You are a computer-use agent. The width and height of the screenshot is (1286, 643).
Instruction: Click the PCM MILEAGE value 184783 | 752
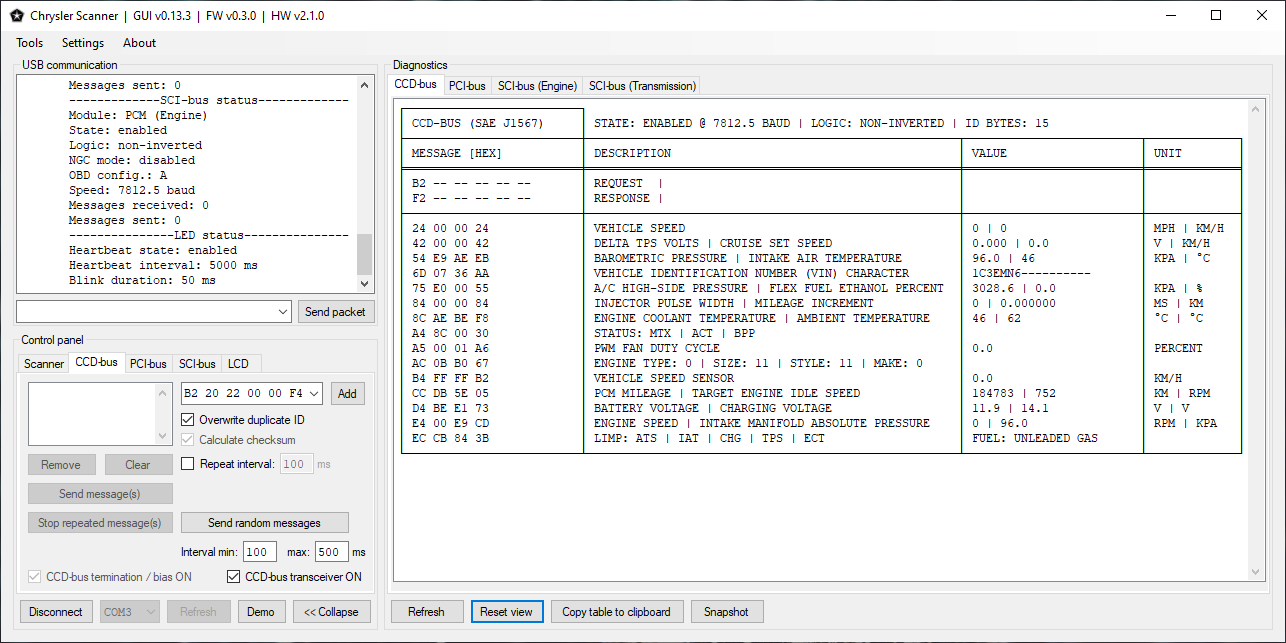1014,393
